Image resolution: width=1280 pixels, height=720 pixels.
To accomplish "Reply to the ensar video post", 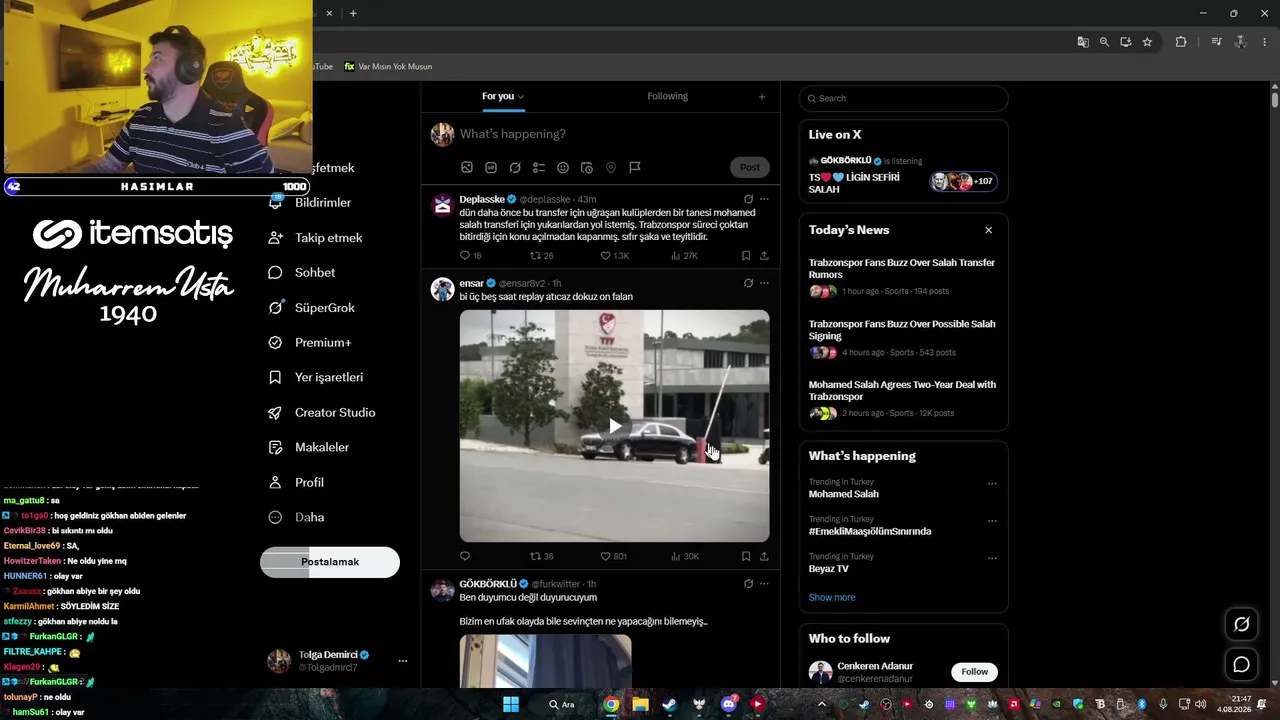I will [465, 556].
